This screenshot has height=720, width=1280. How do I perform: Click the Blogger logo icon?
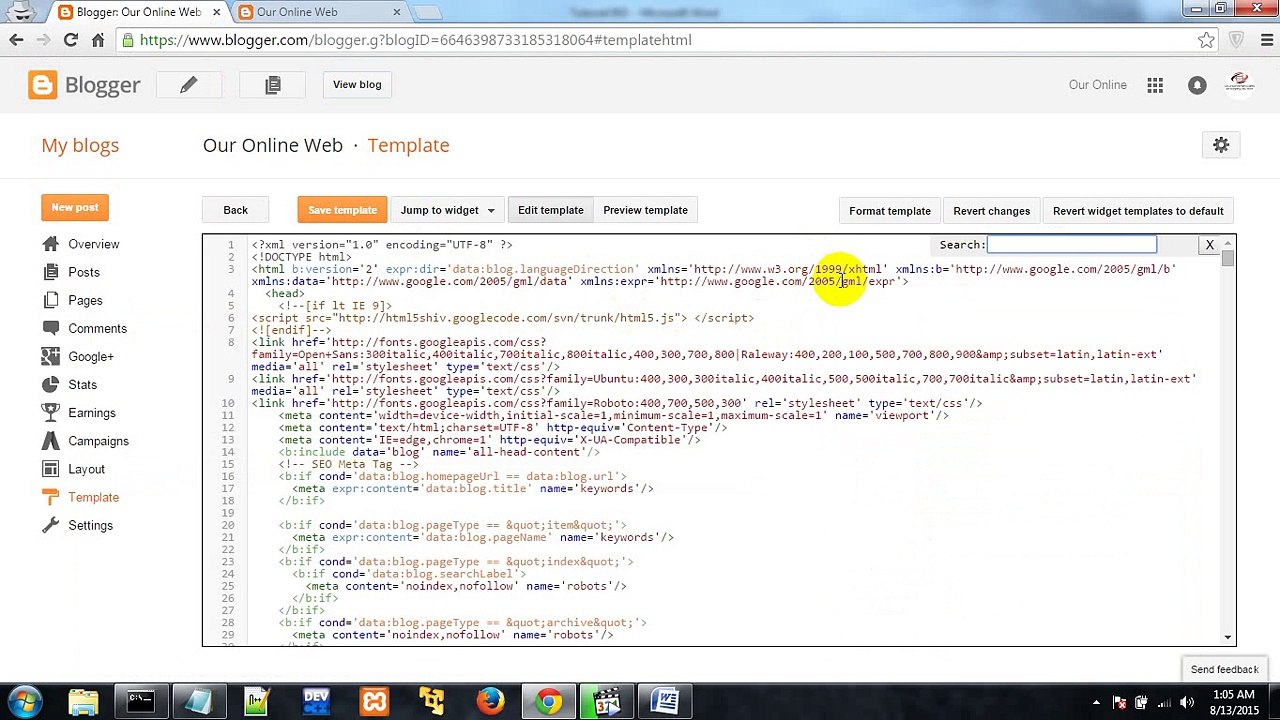(x=43, y=85)
